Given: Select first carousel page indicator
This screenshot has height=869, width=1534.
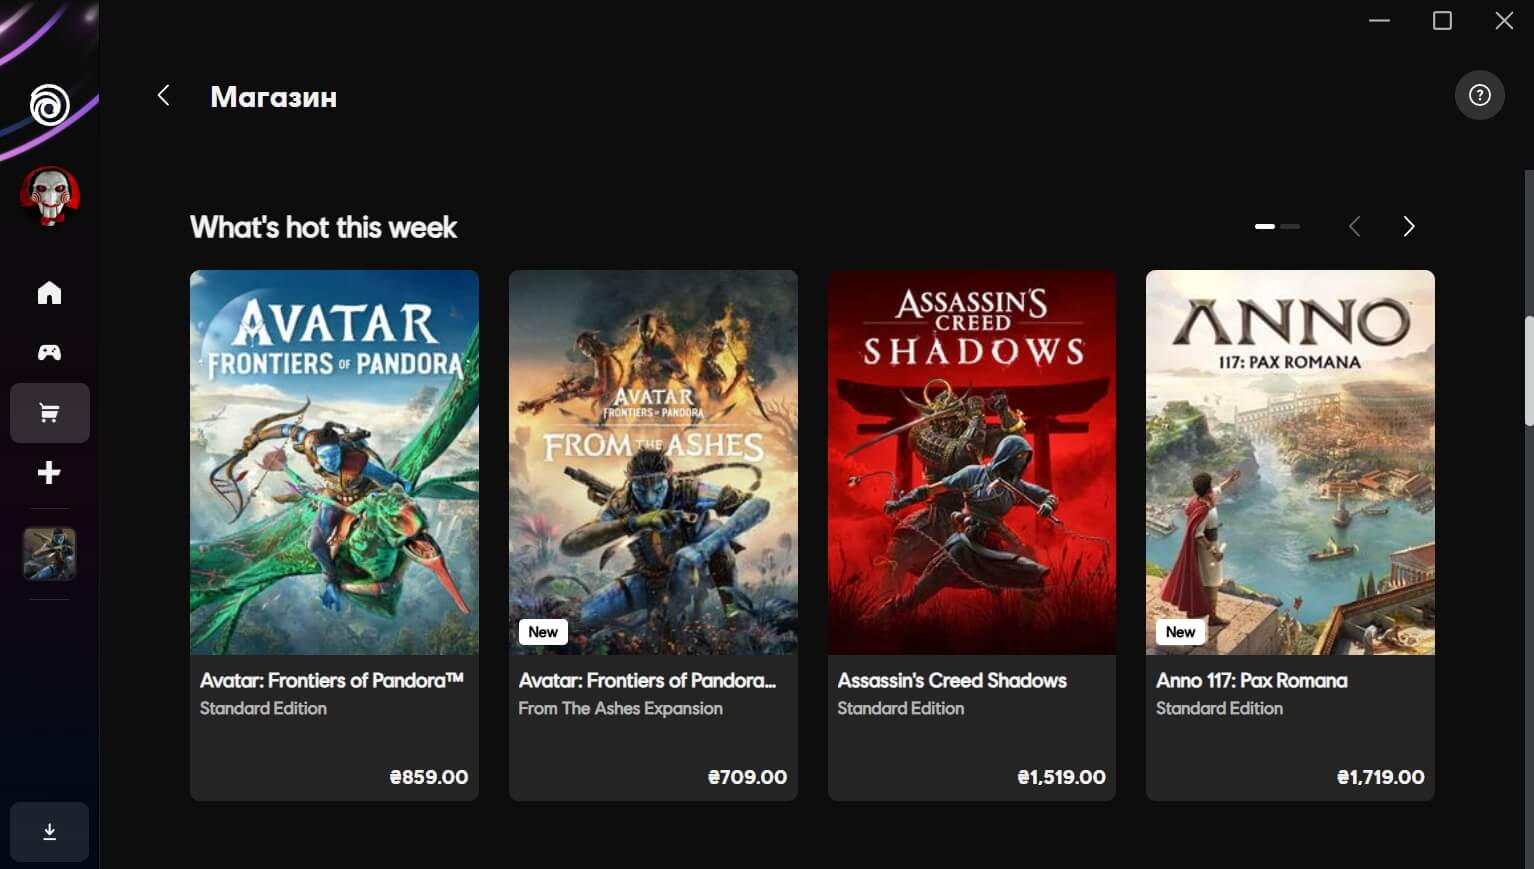Looking at the screenshot, I should tap(1264, 227).
